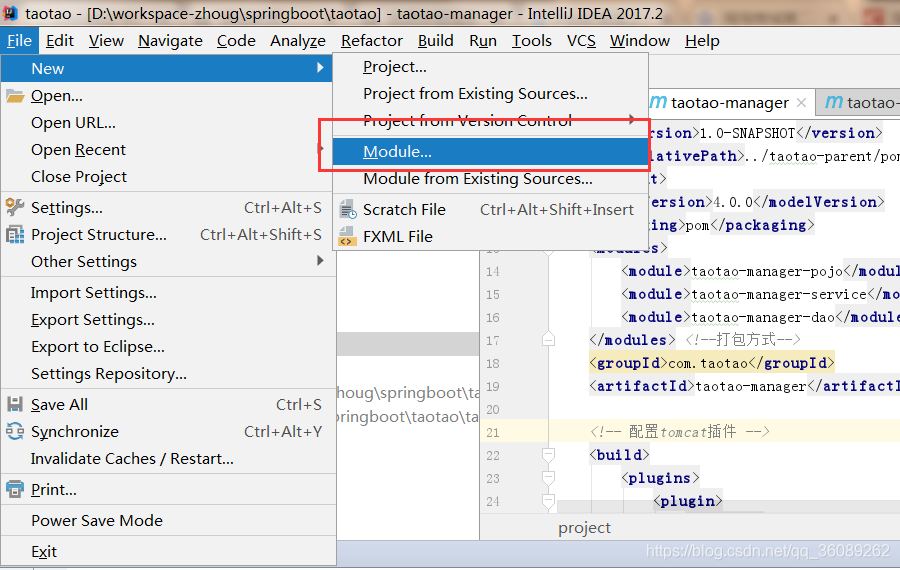Select Project from Existing Sources...

[x=490, y=94]
